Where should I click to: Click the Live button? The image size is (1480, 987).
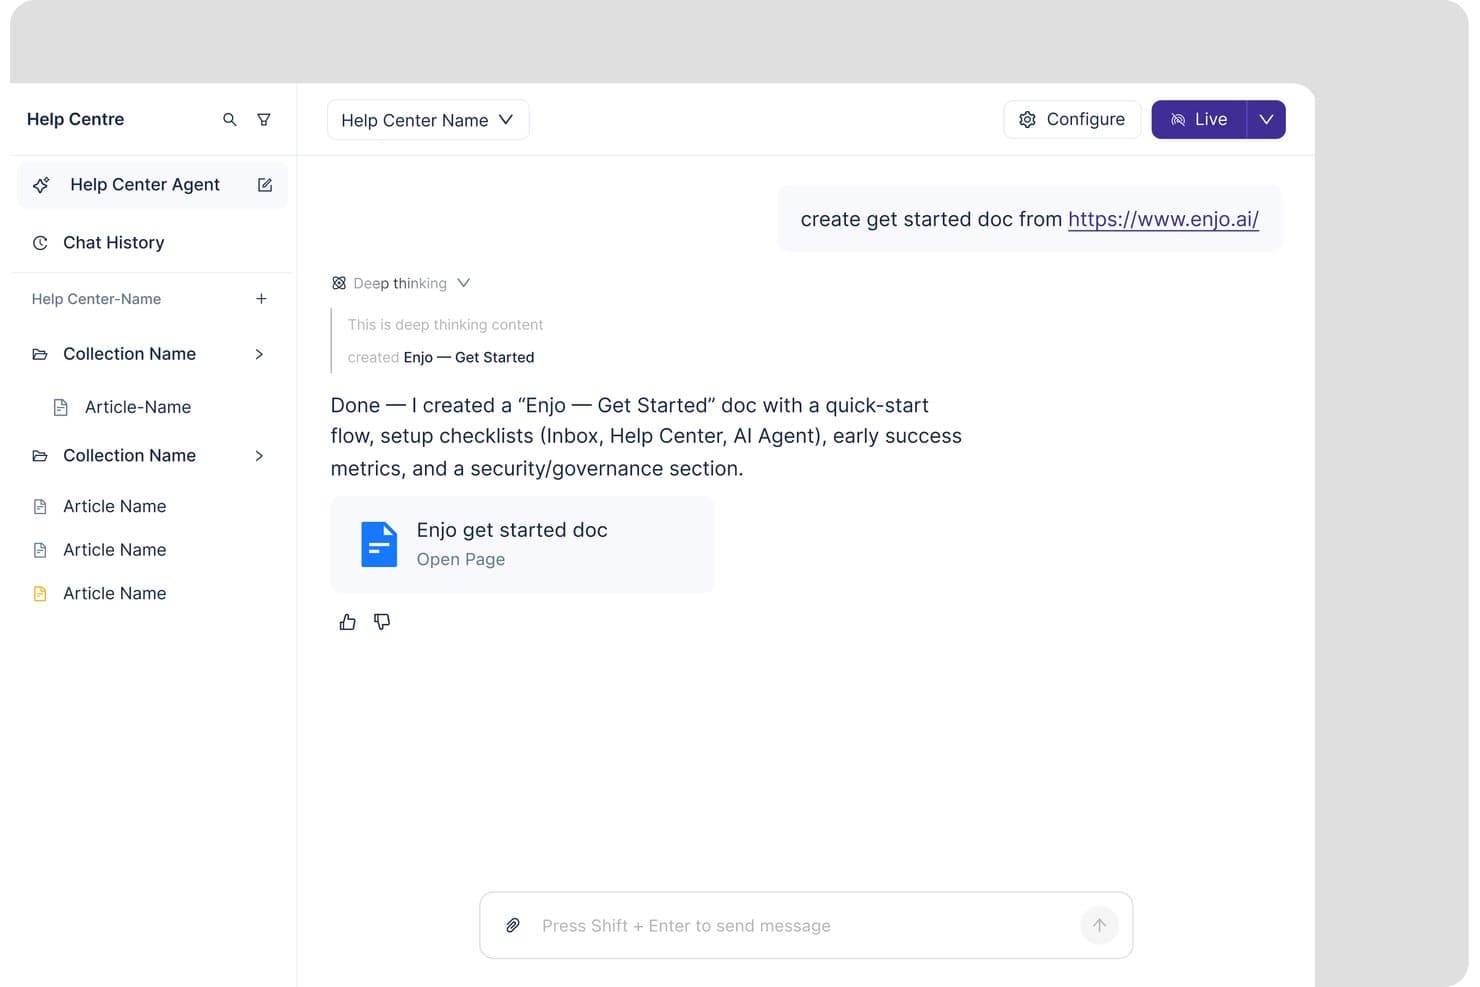[1199, 120]
